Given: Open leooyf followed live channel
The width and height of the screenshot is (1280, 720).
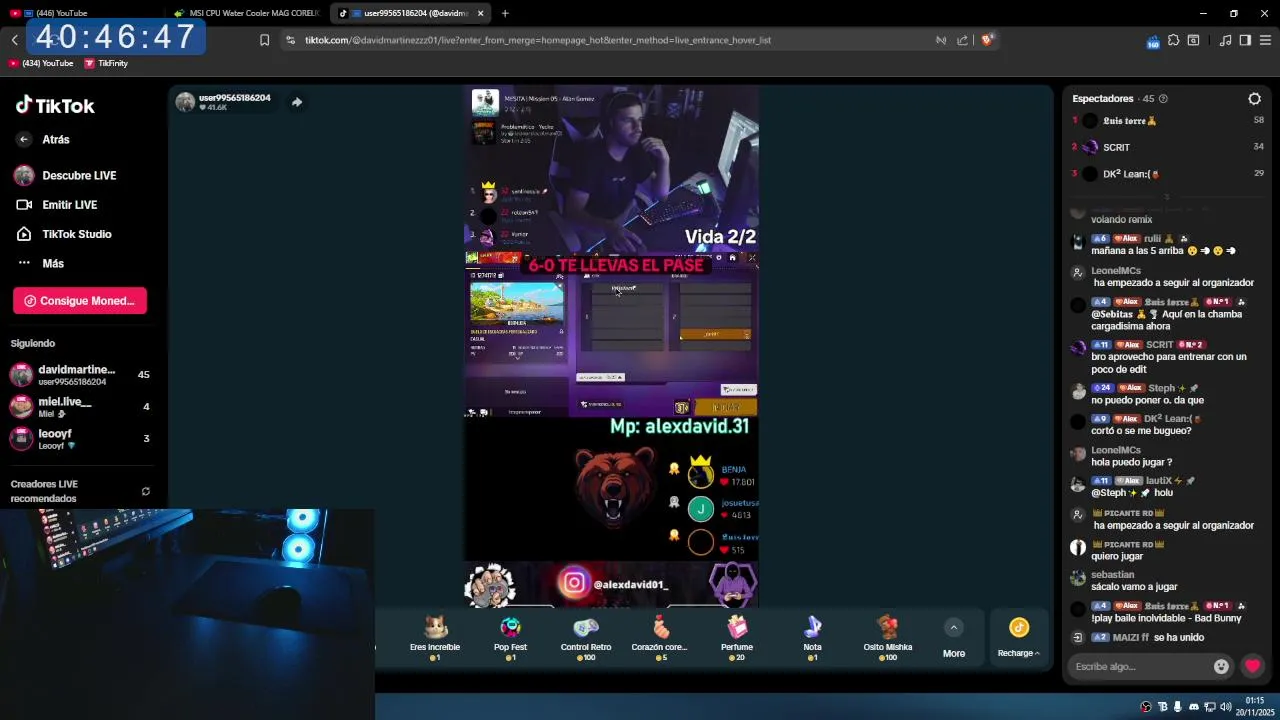Looking at the screenshot, I should click(80, 438).
